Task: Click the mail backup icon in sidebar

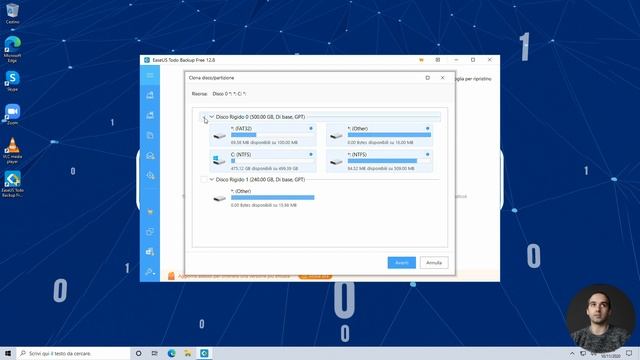Action: coord(150,156)
